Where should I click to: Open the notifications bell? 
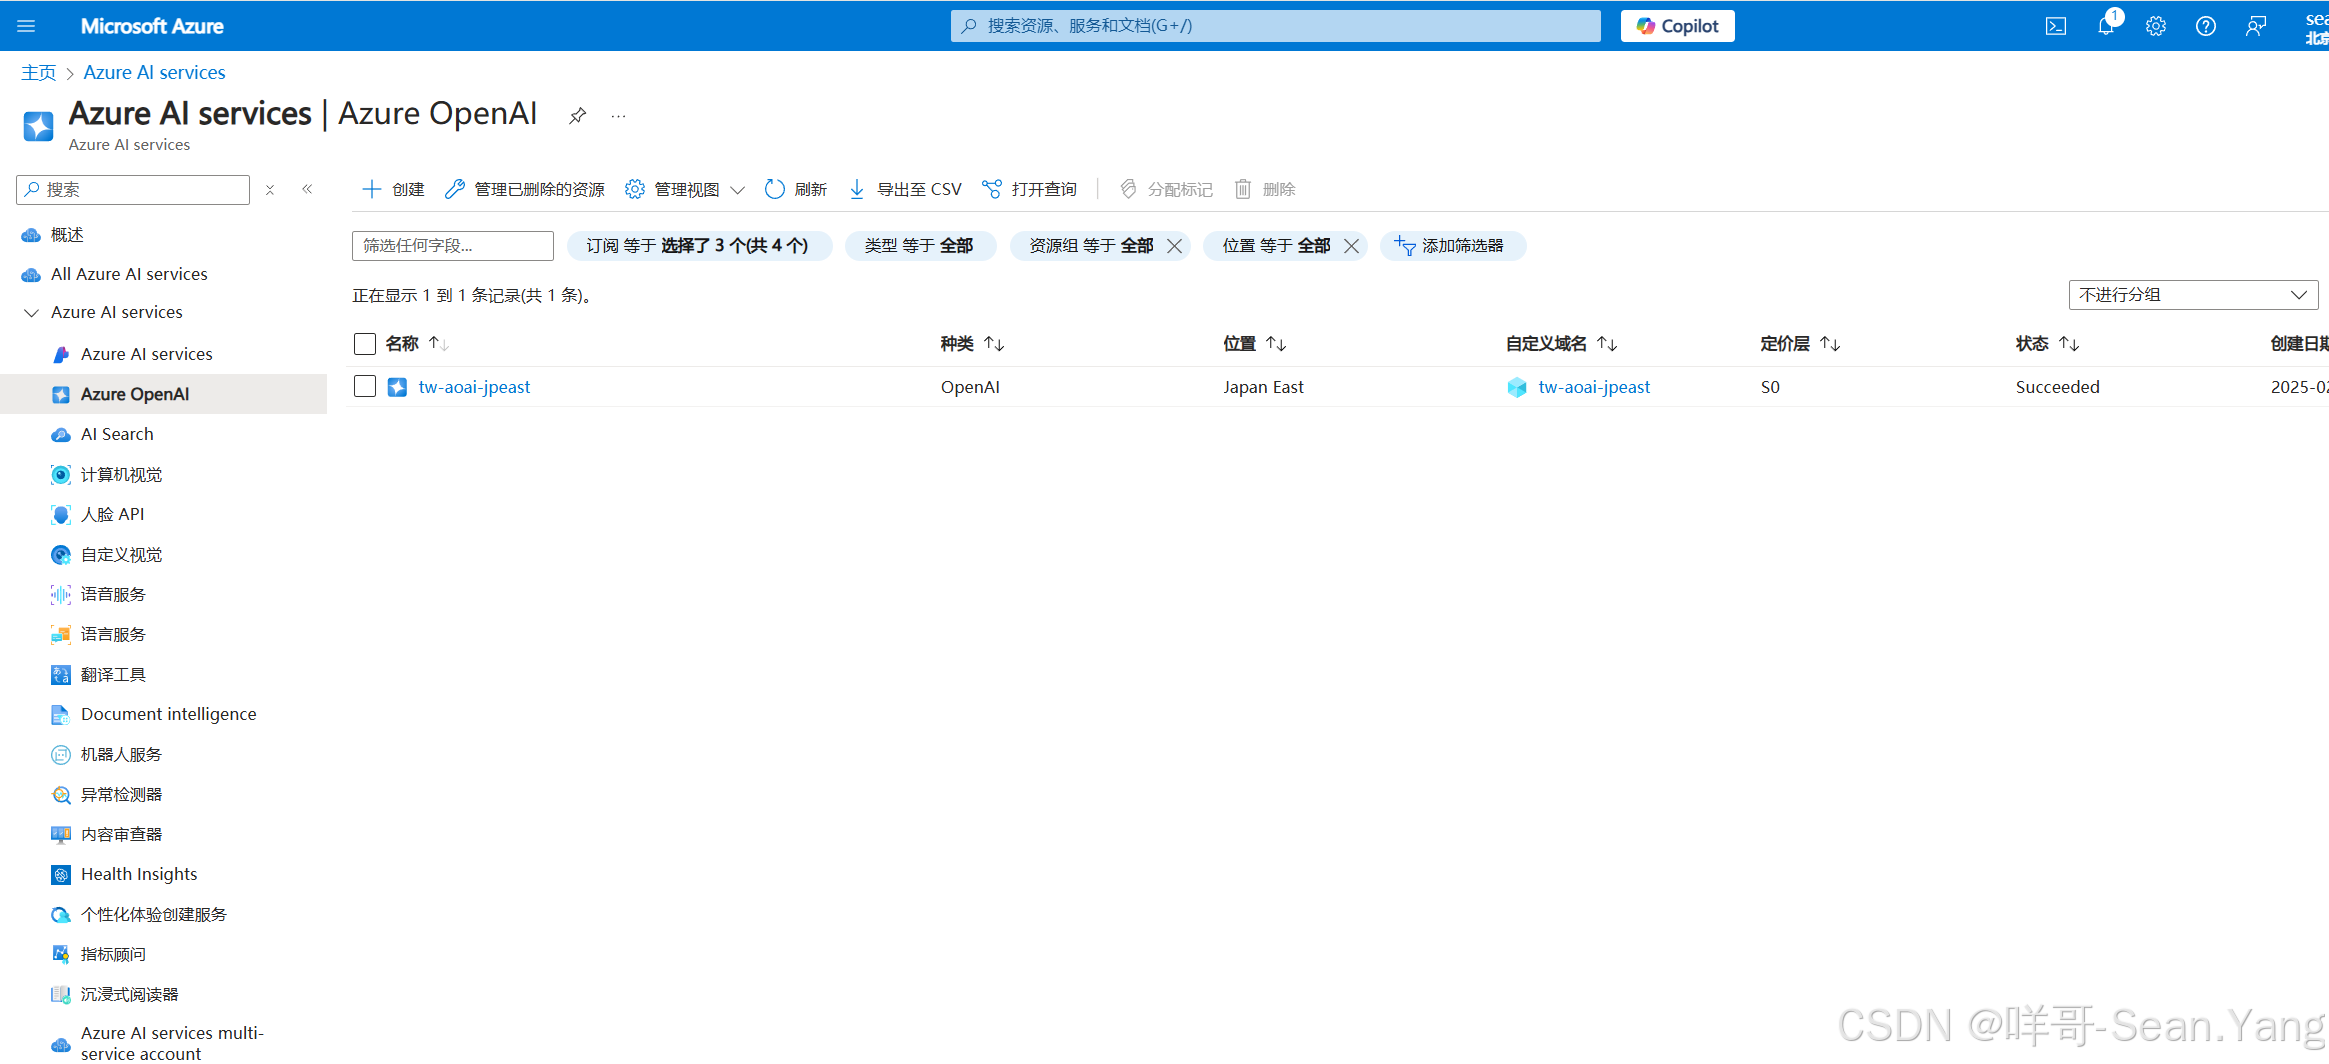2106,26
